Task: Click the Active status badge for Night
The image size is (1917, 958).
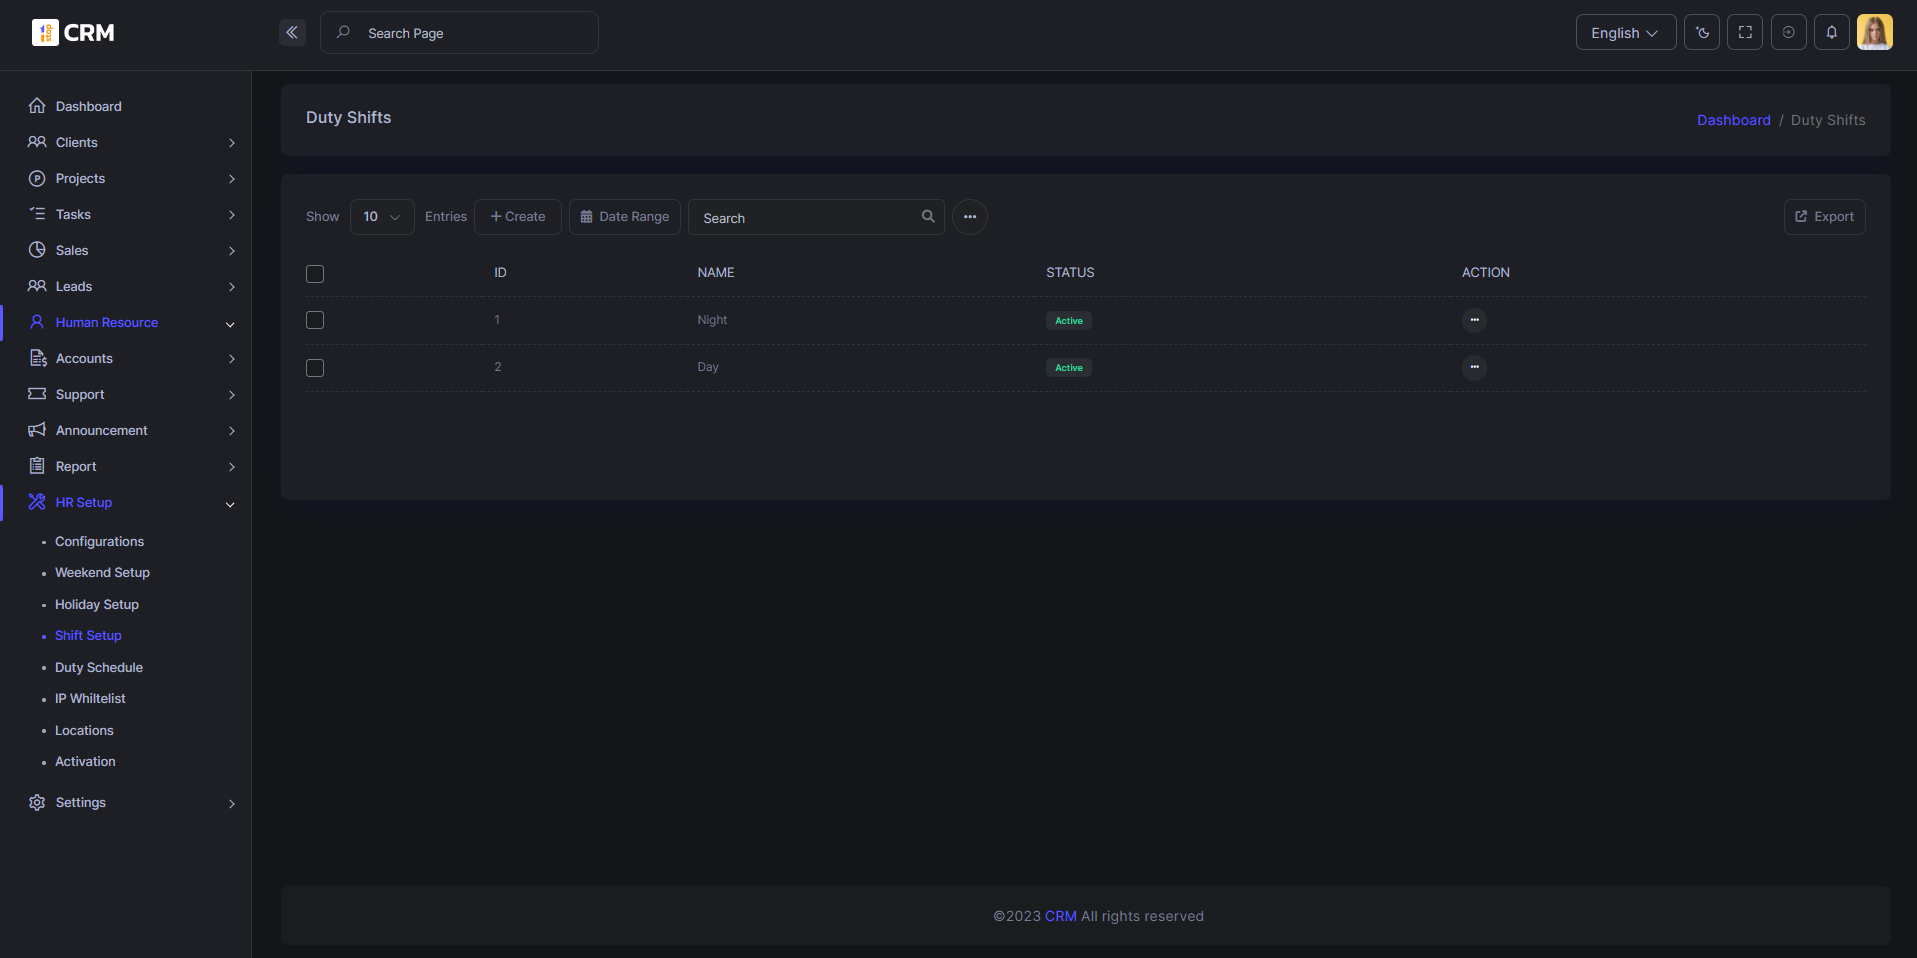Action: click(1069, 321)
